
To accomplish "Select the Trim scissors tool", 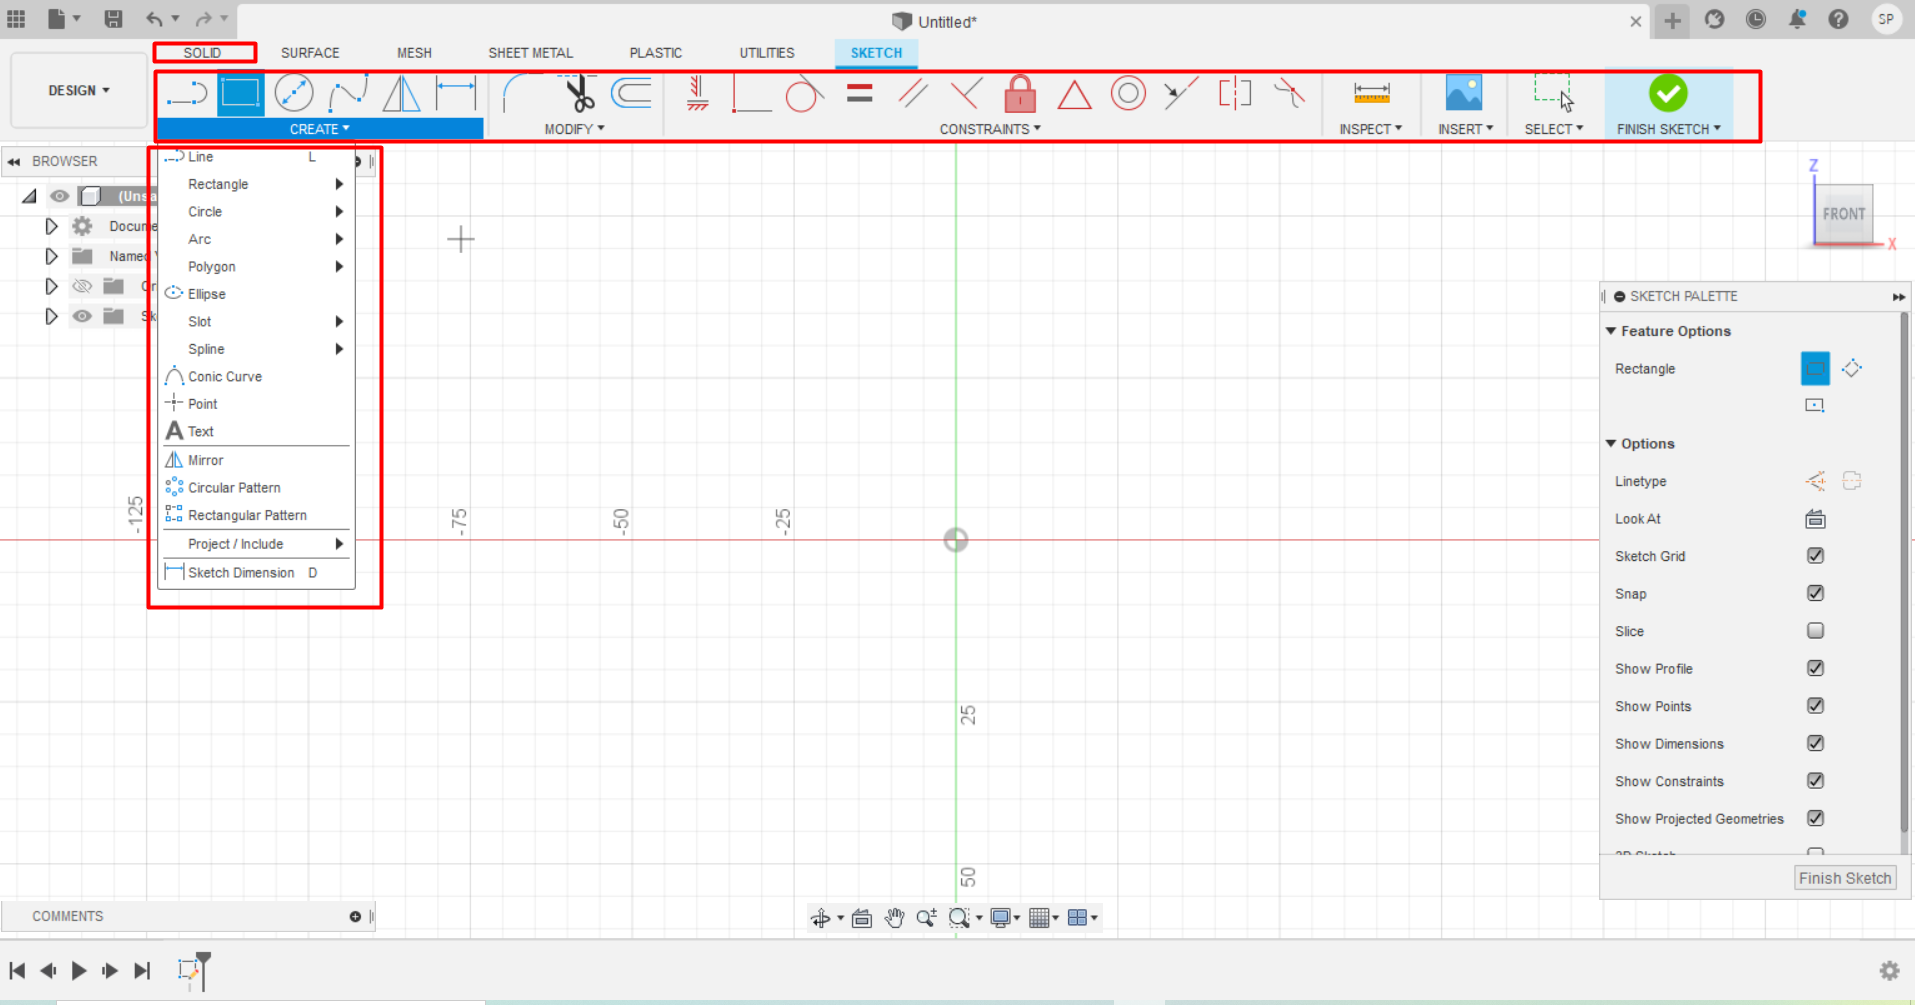I will pyautogui.click(x=577, y=94).
